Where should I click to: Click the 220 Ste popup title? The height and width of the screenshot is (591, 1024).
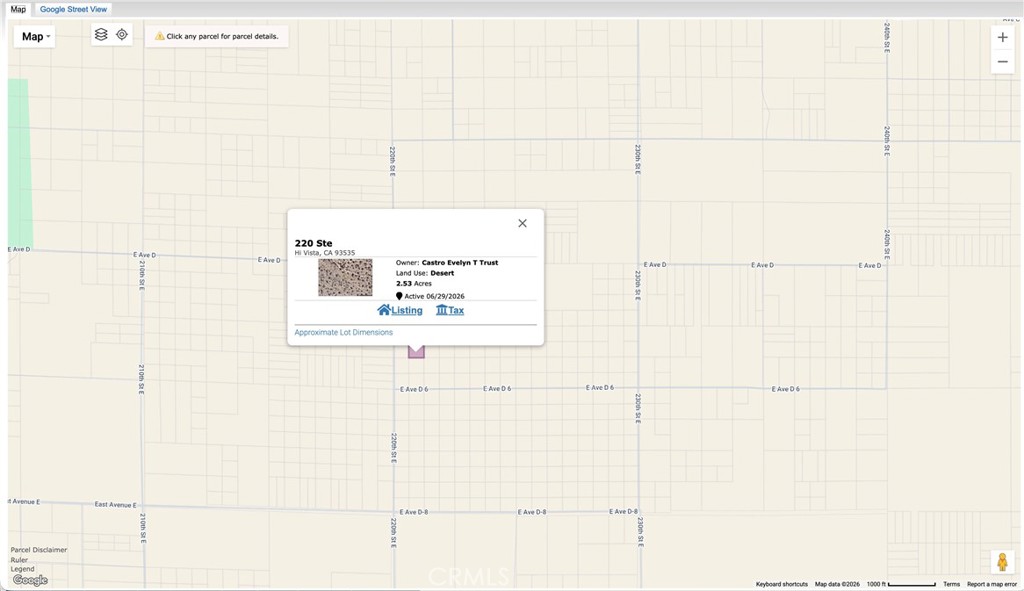click(x=313, y=243)
